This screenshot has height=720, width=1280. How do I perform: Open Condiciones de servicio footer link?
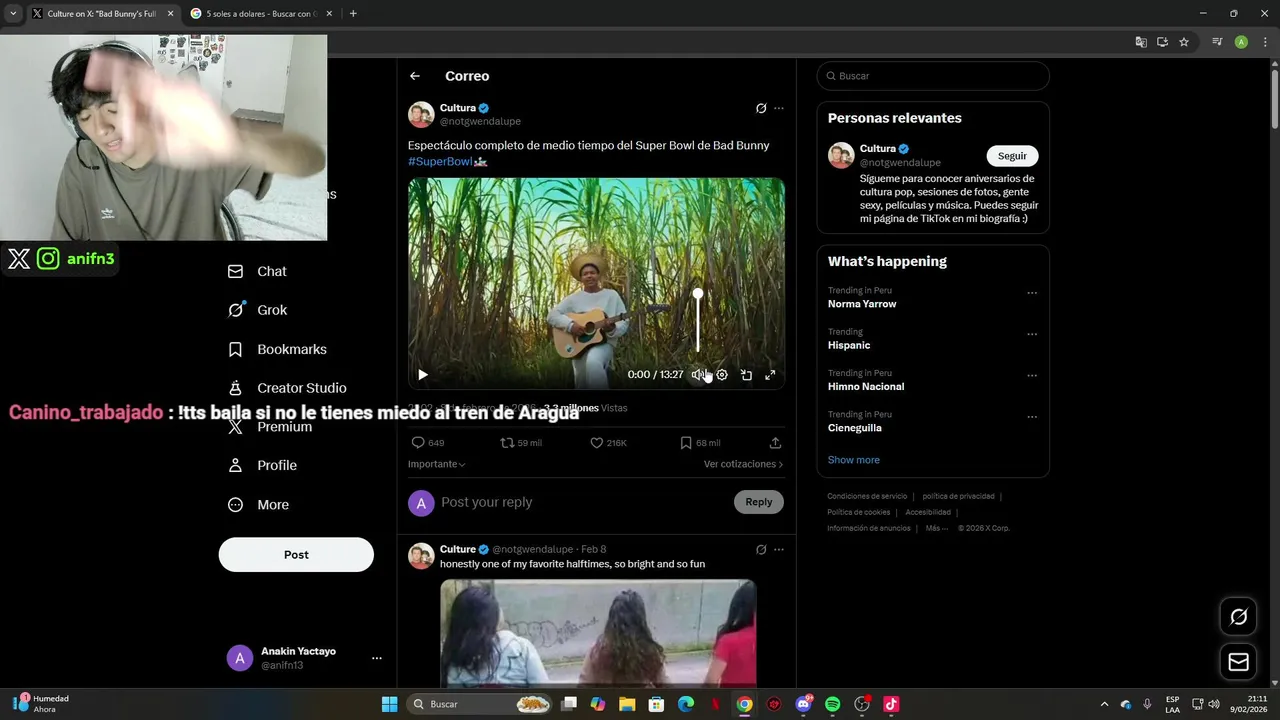[867, 496]
